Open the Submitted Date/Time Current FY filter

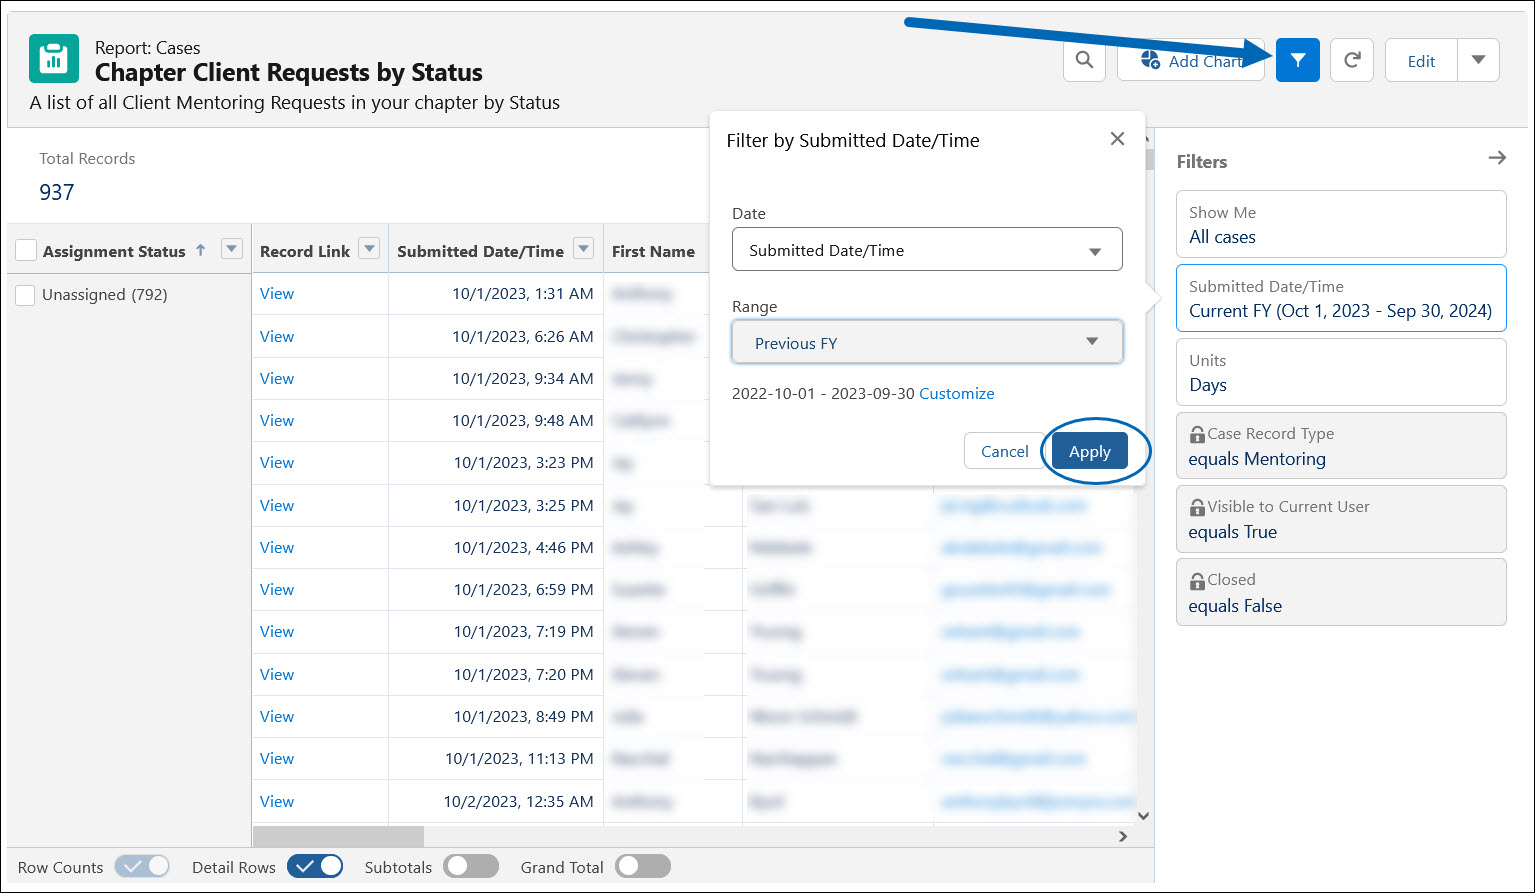click(1341, 298)
